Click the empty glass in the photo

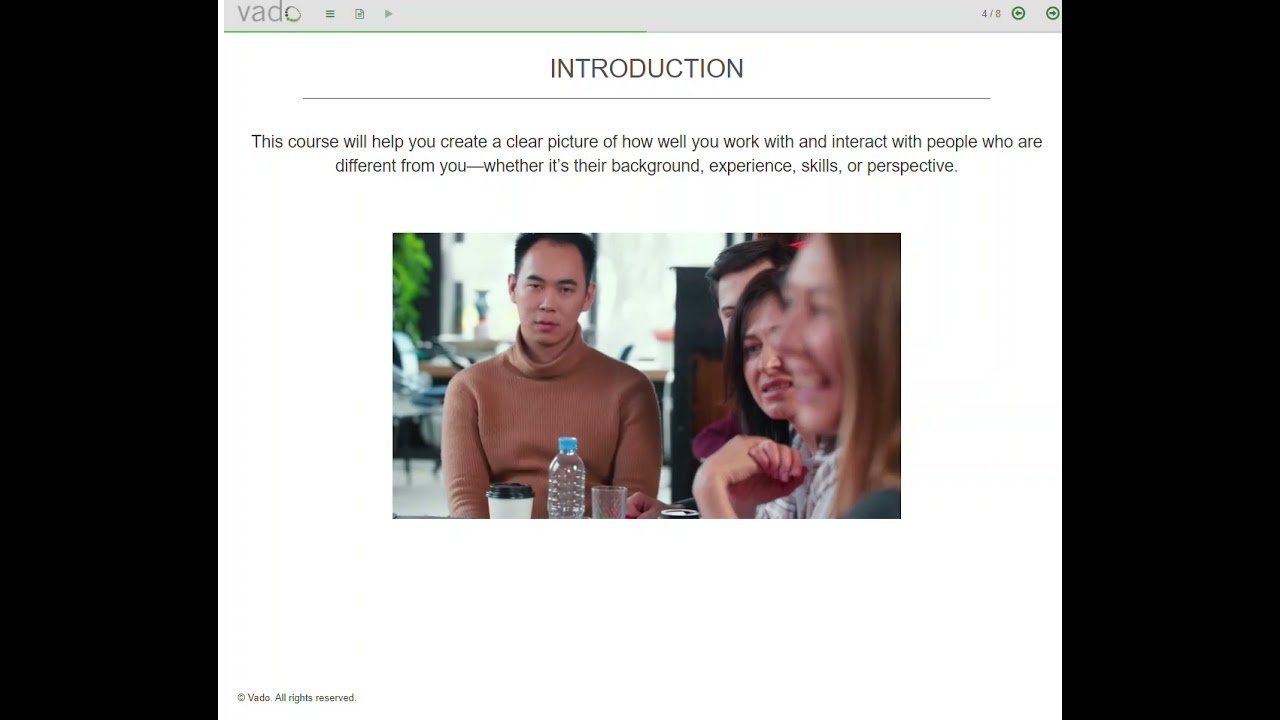(608, 501)
